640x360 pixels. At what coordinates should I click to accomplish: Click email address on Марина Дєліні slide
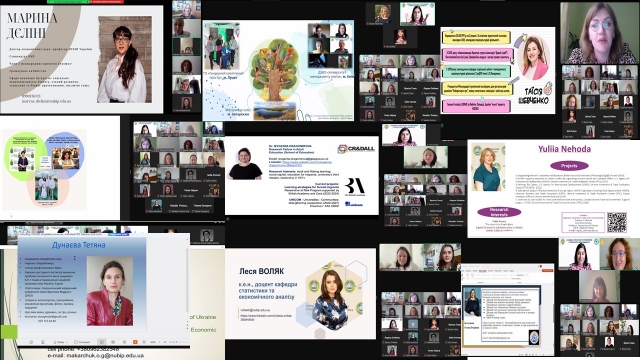pos(47,101)
